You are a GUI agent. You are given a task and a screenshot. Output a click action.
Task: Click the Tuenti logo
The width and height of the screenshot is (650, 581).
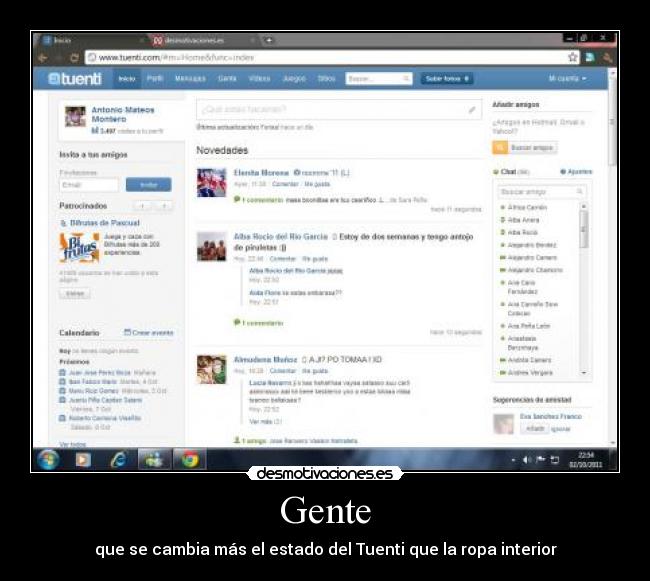75,78
